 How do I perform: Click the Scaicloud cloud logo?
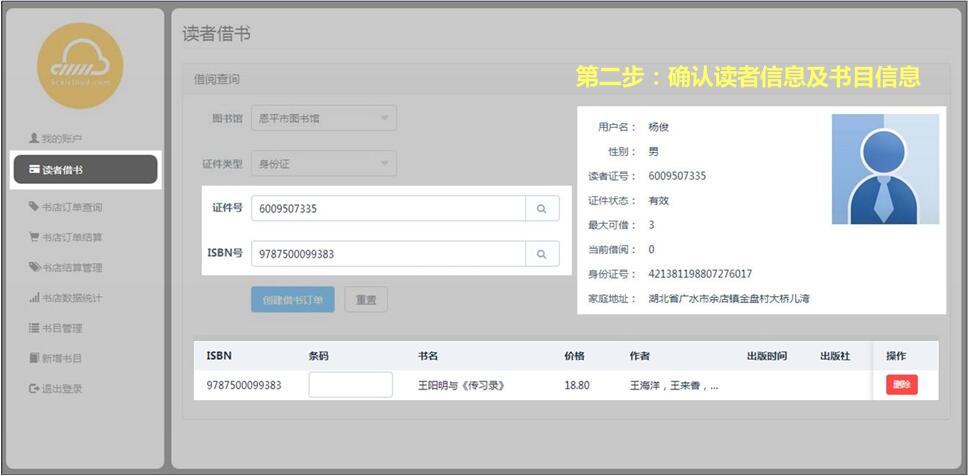(80, 66)
